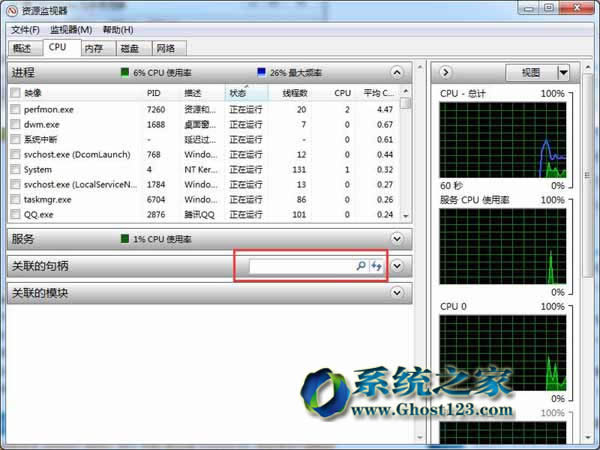This screenshot has width=600, height=450.
Task: Open the 文件(F) menu
Action: point(25,30)
